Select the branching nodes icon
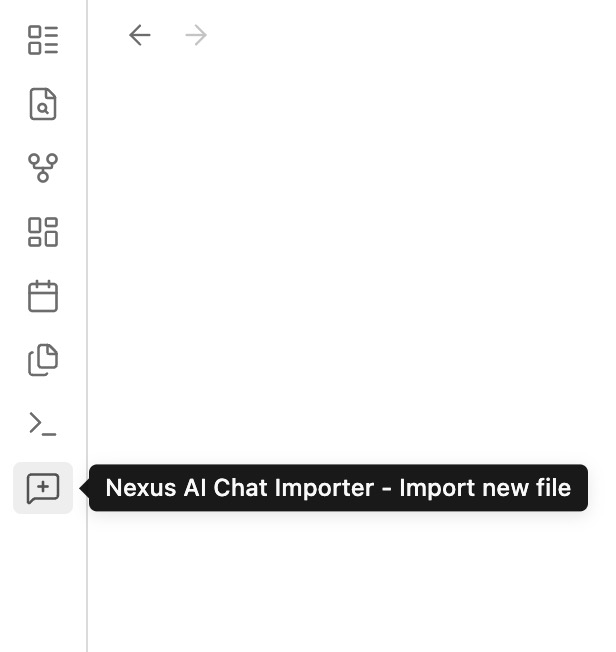 pyautogui.click(x=43, y=168)
